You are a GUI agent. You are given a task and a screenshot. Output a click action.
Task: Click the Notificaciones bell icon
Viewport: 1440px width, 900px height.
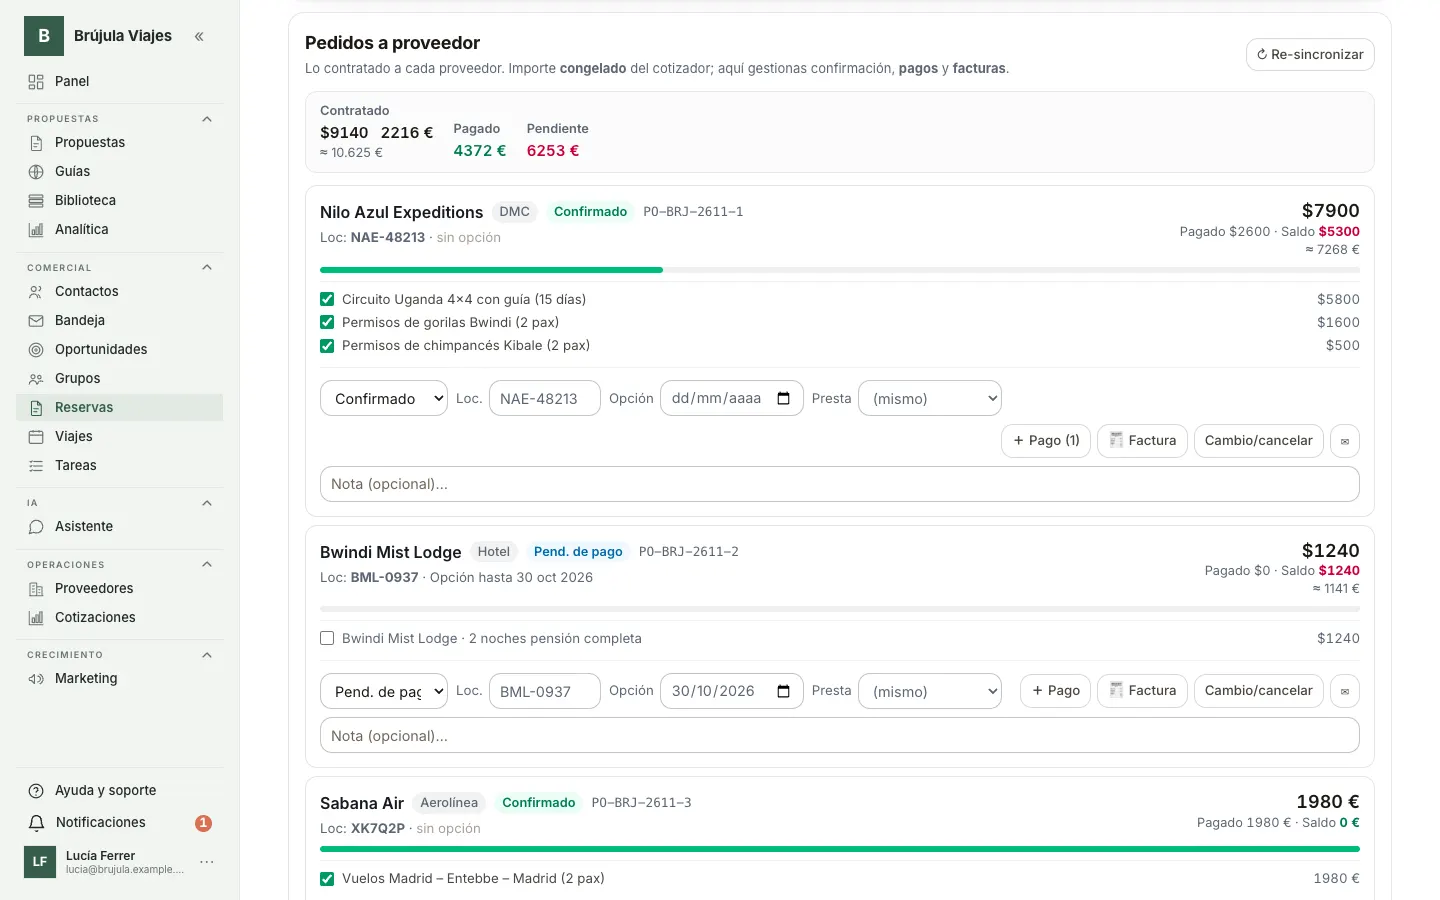pos(36,823)
